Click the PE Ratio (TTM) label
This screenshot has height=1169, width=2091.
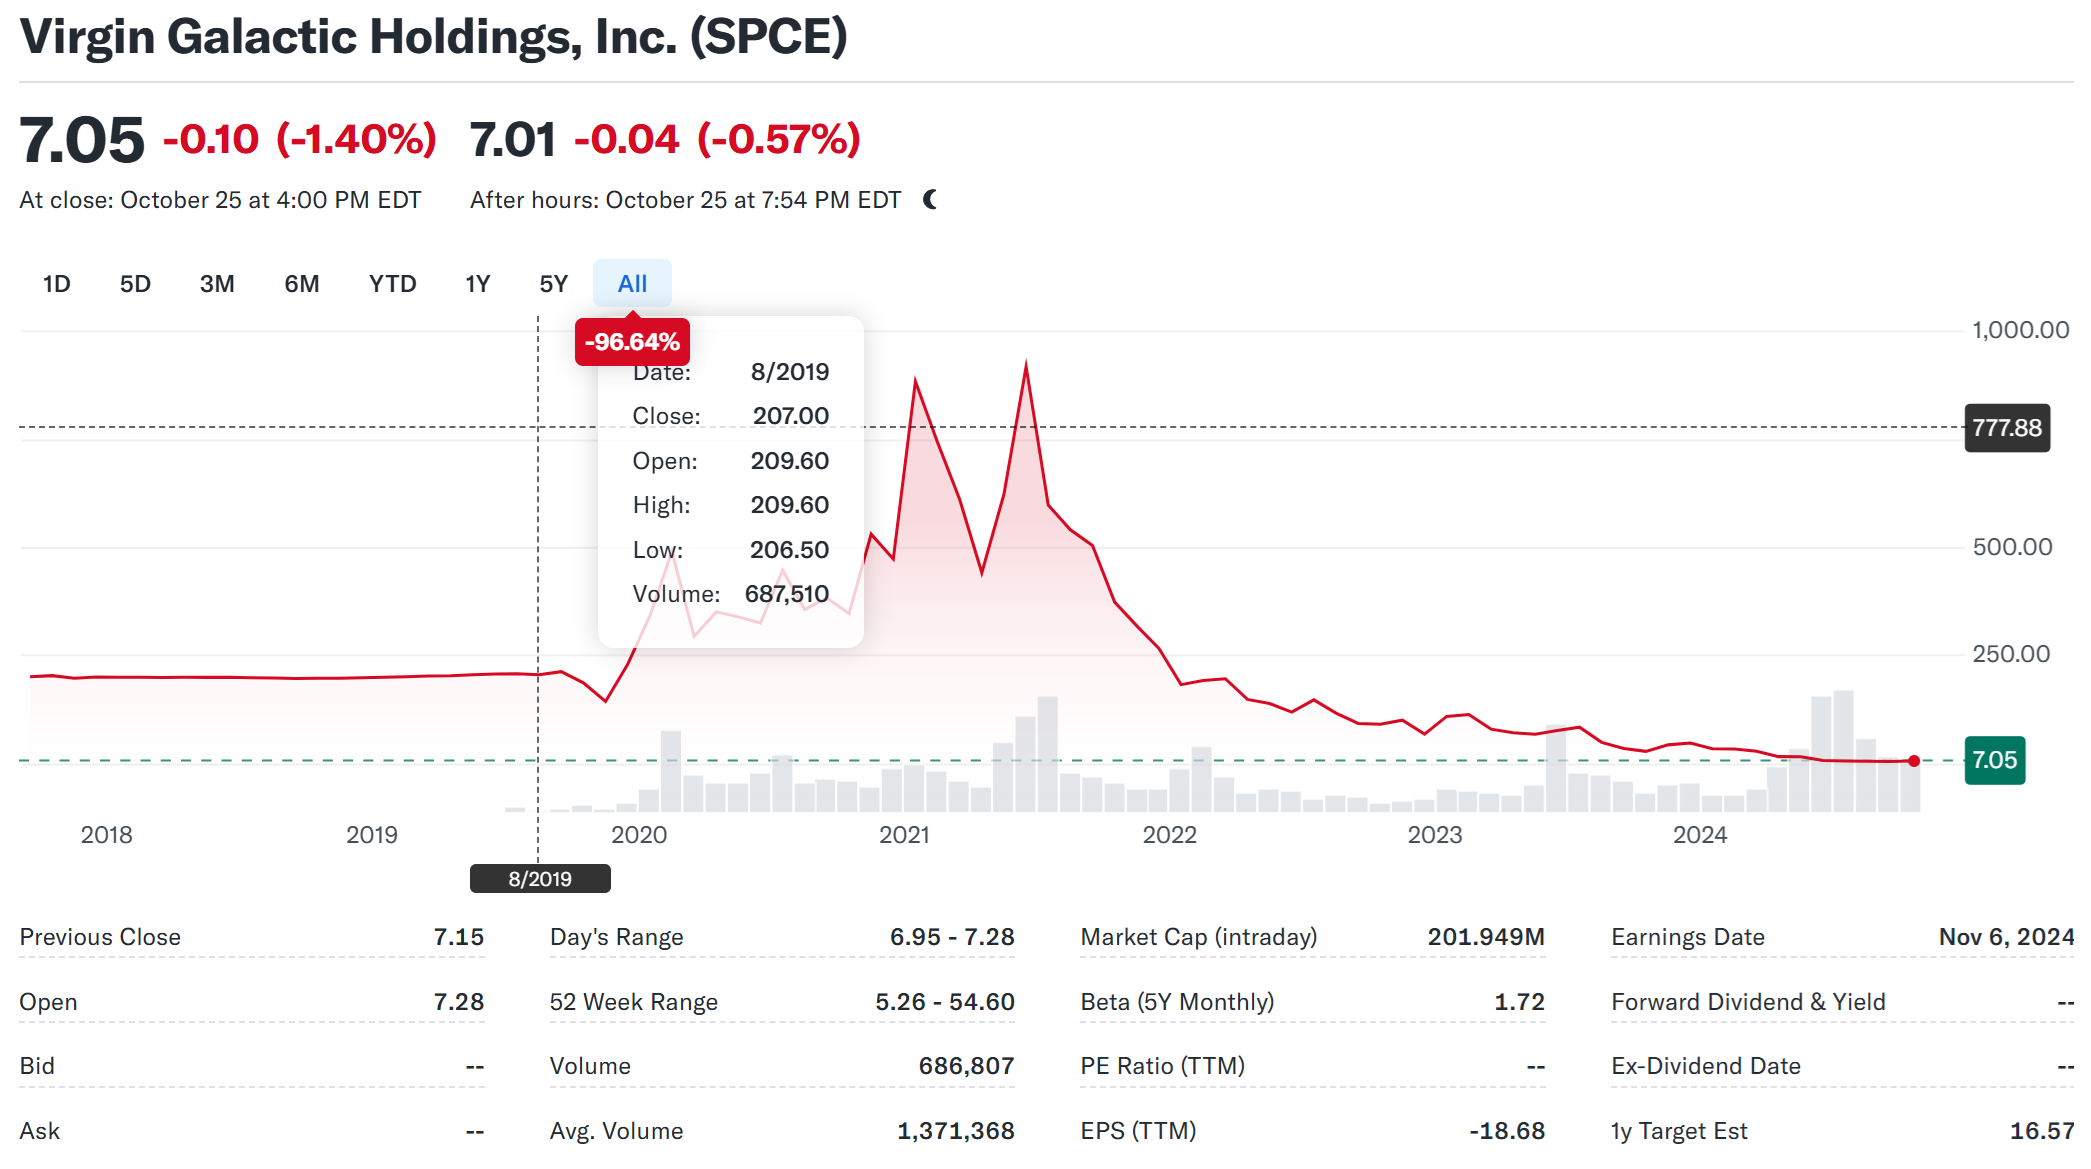[x=1163, y=1066]
